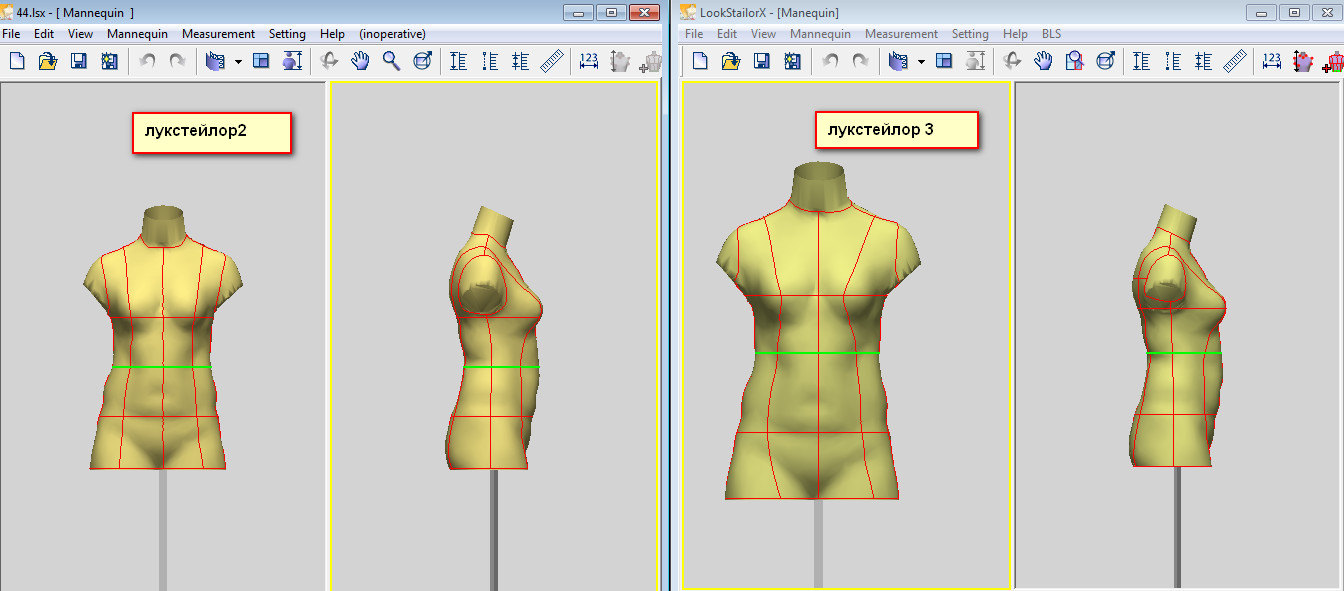
Task: Open File menu in LookStailorX window
Action: (694, 34)
